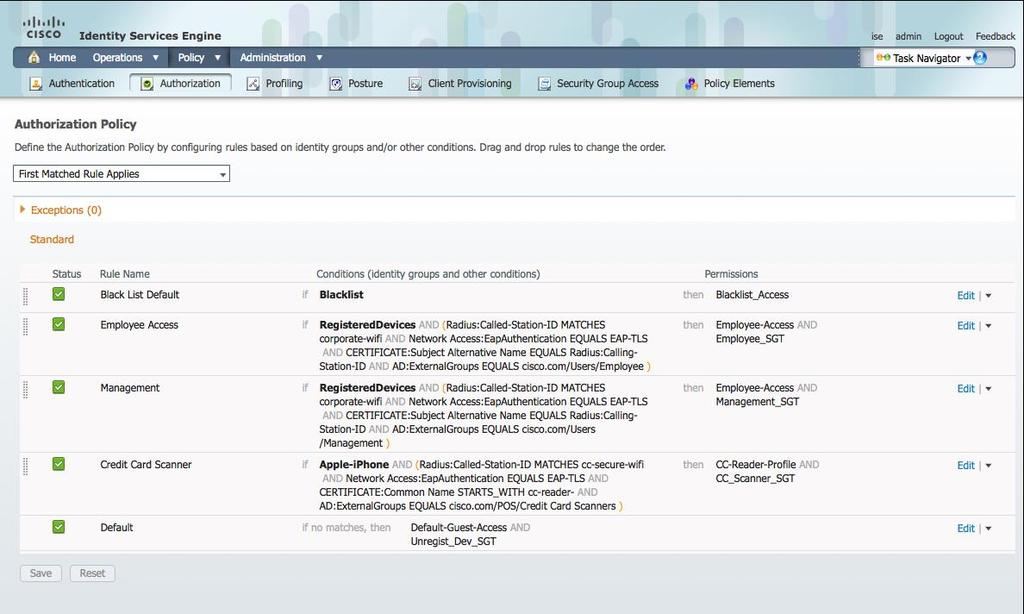Switch to the Profiling tab
Viewport: 1024px width, 614px height.
coord(284,84)
